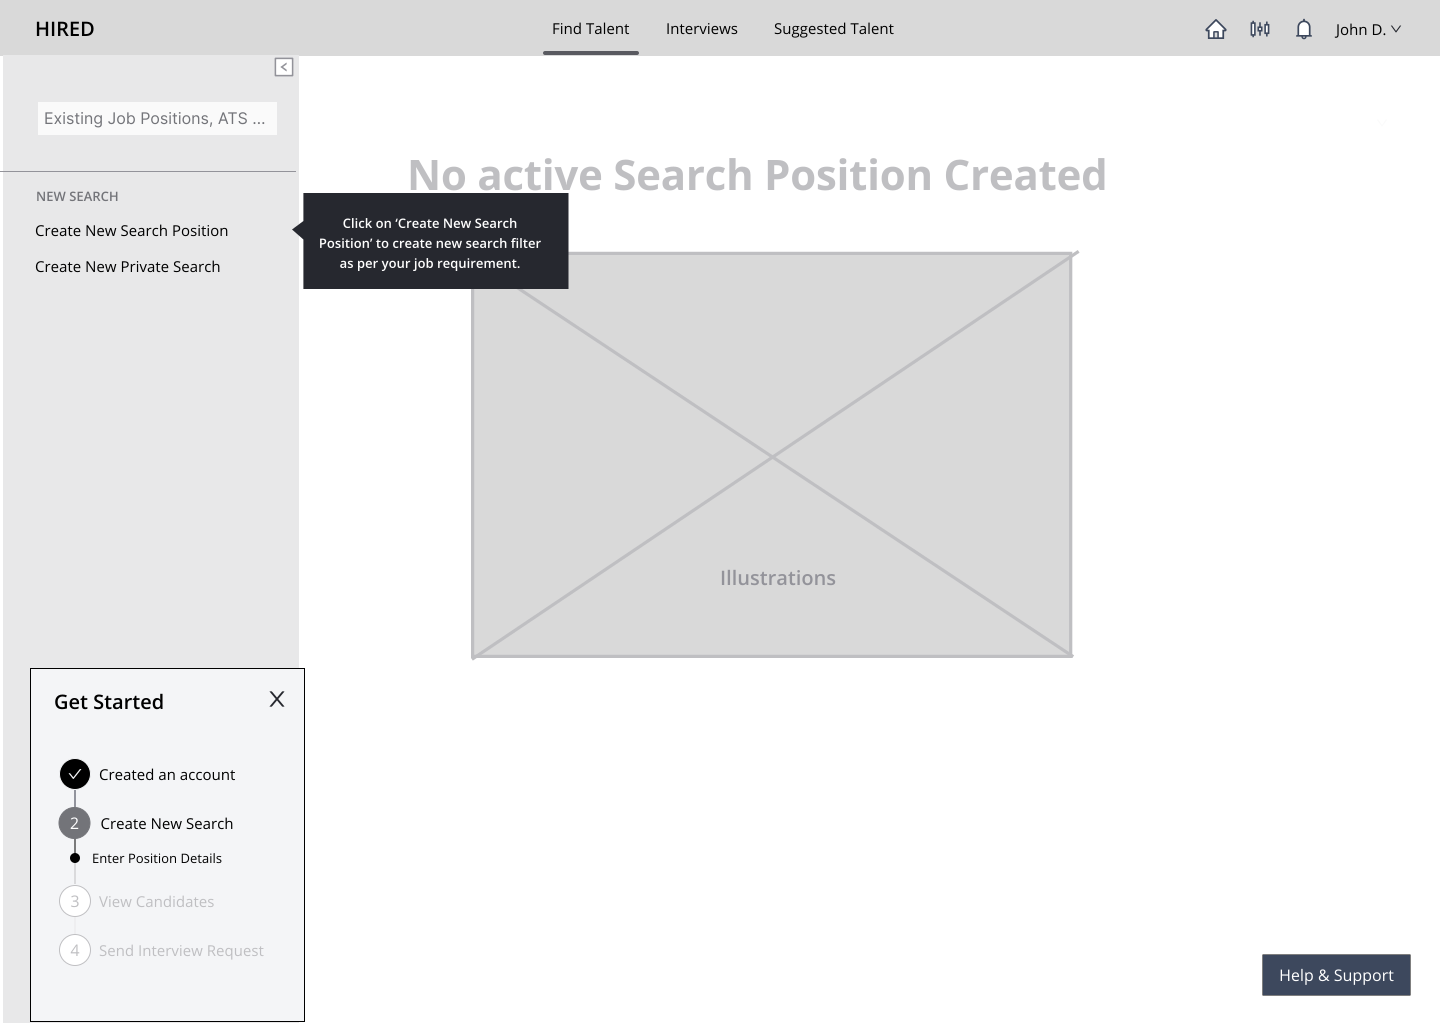Click 'Create New Search Position' in the sidebar
This screenshot has height=1024, width=1440.
(131, 230)
